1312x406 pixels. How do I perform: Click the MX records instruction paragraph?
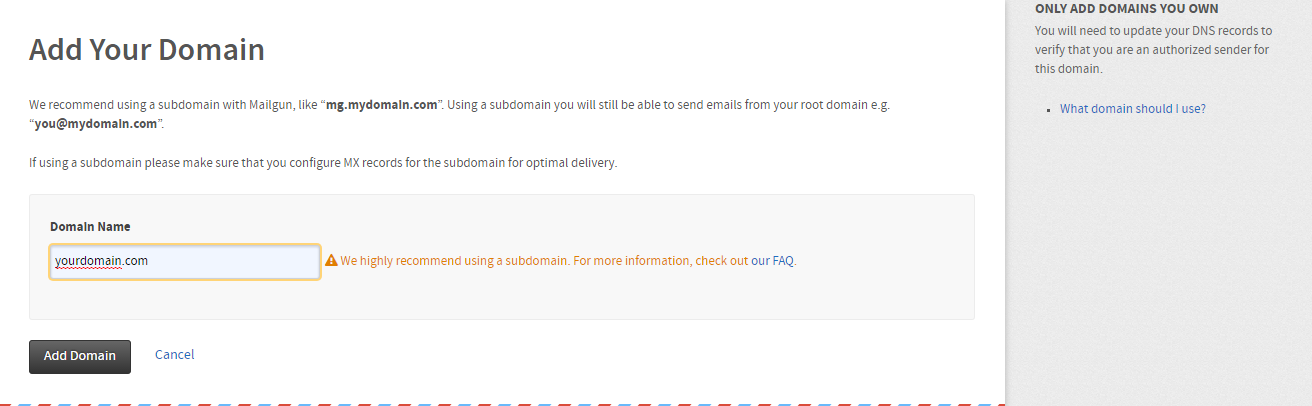coord(322,163)
